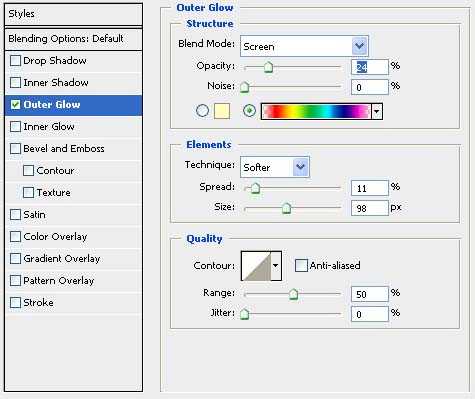Click the contour curve thumbnail

(x=256, y=266)
